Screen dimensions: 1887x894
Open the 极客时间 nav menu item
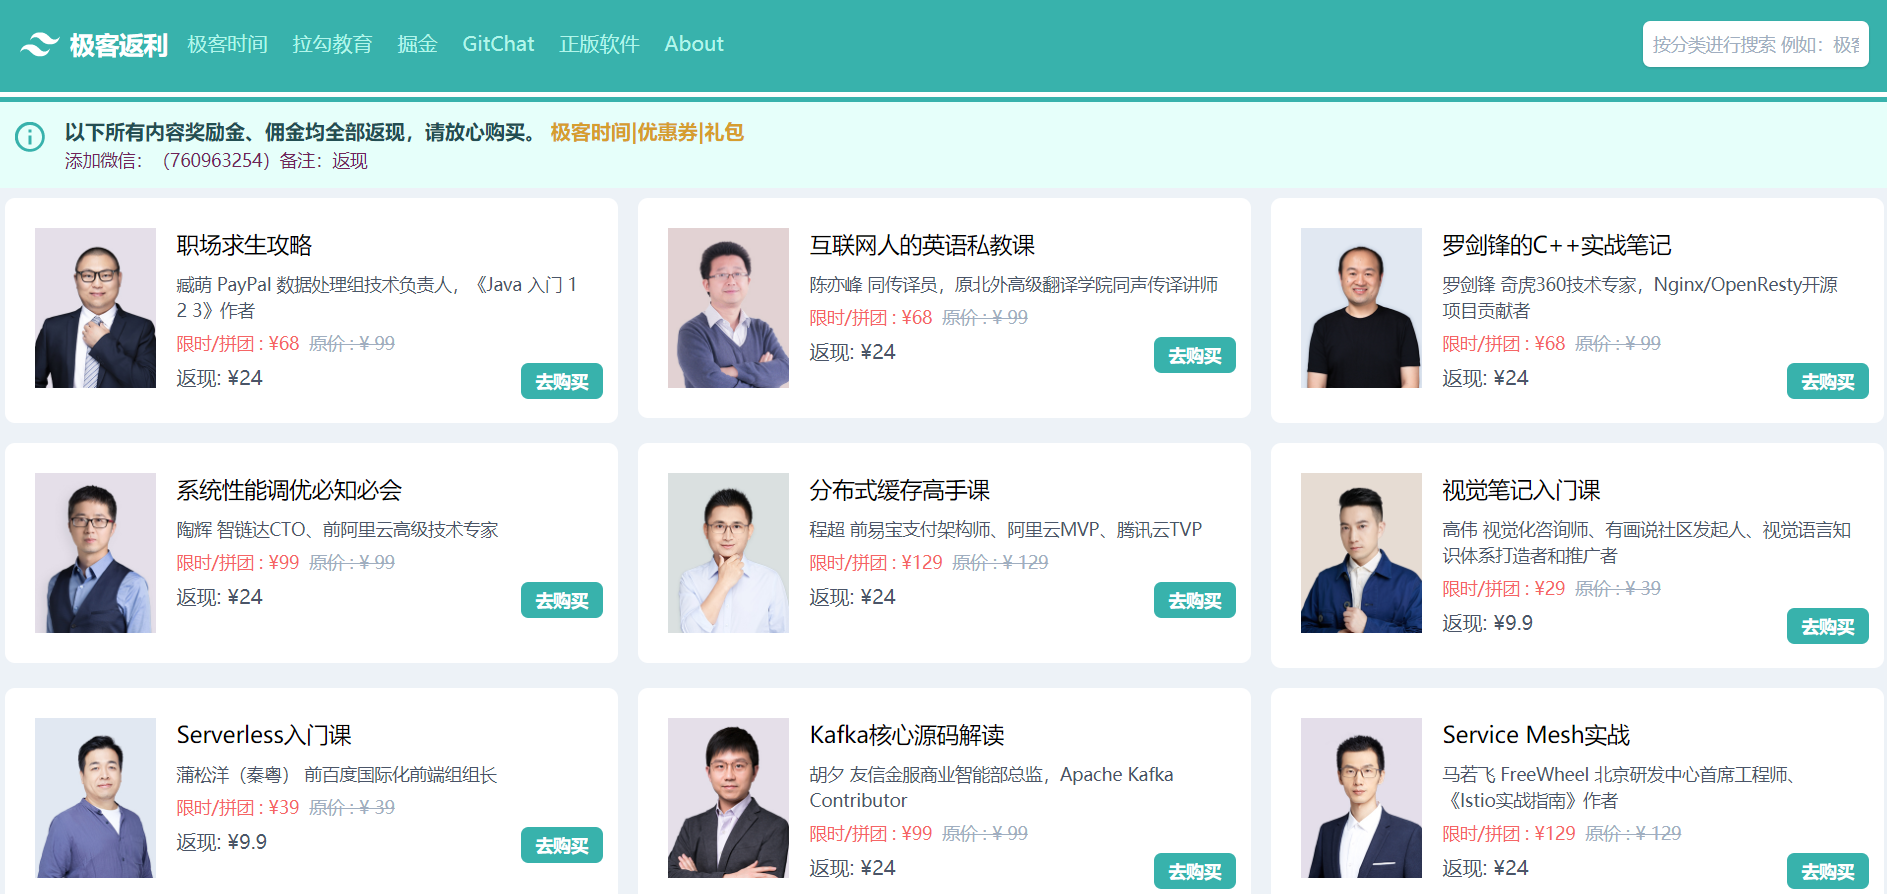[x=227, y=44]
